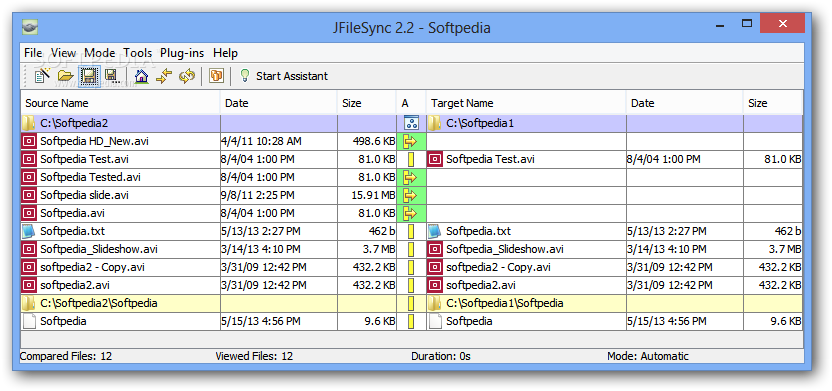
Task: Click the Start Assistant button label
Action: [x=292, y=76]
